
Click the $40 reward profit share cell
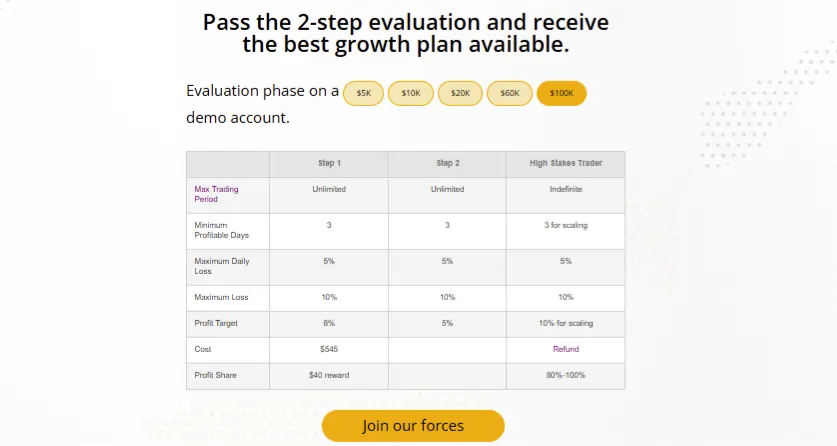coord(329,376)
